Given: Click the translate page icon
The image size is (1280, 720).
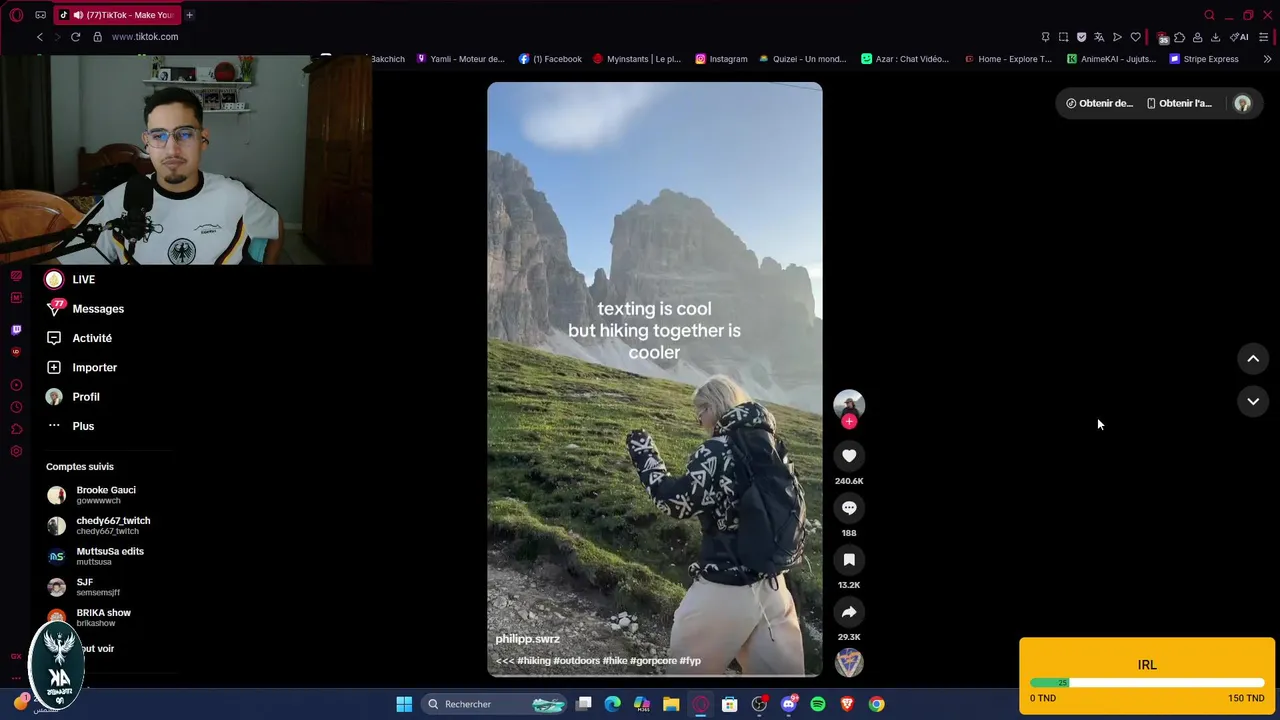Looking at the screenshot, I should tap(1099, 37).
